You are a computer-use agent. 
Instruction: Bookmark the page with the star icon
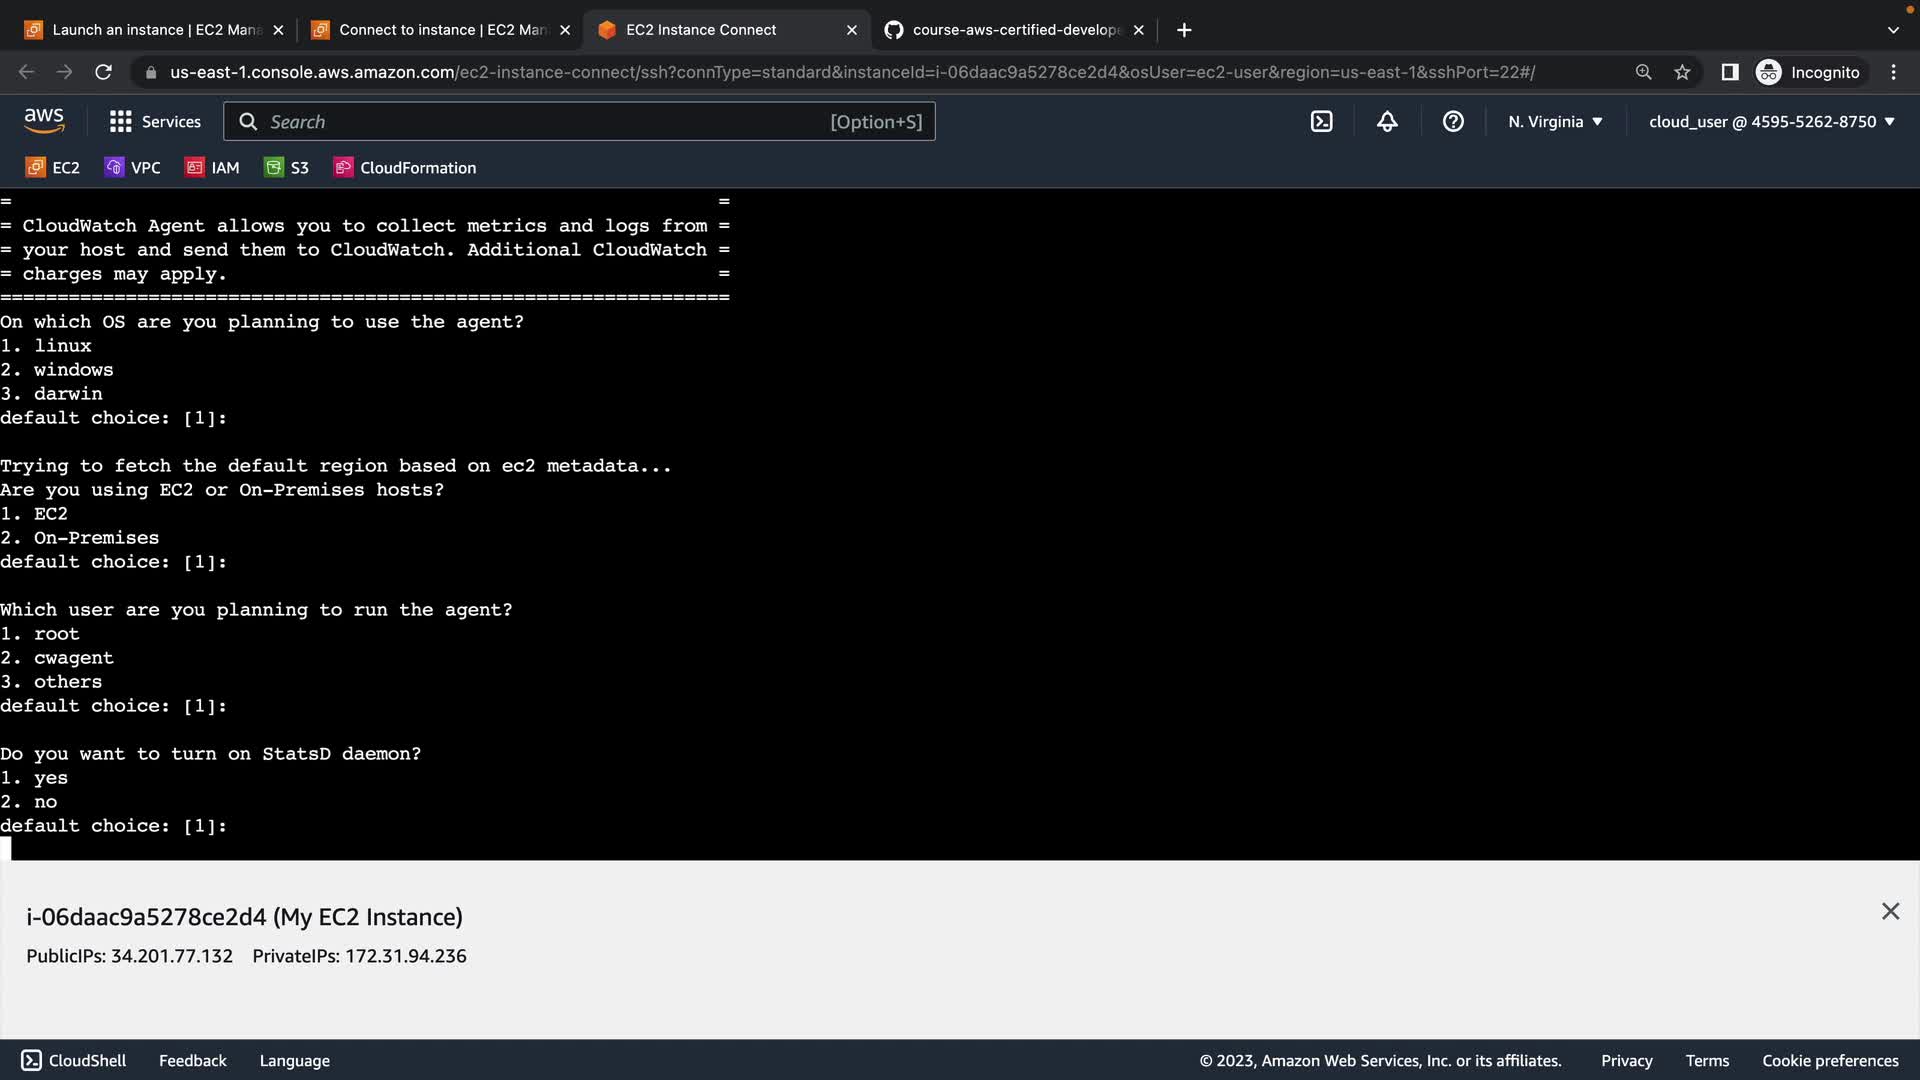[1682, 72]
